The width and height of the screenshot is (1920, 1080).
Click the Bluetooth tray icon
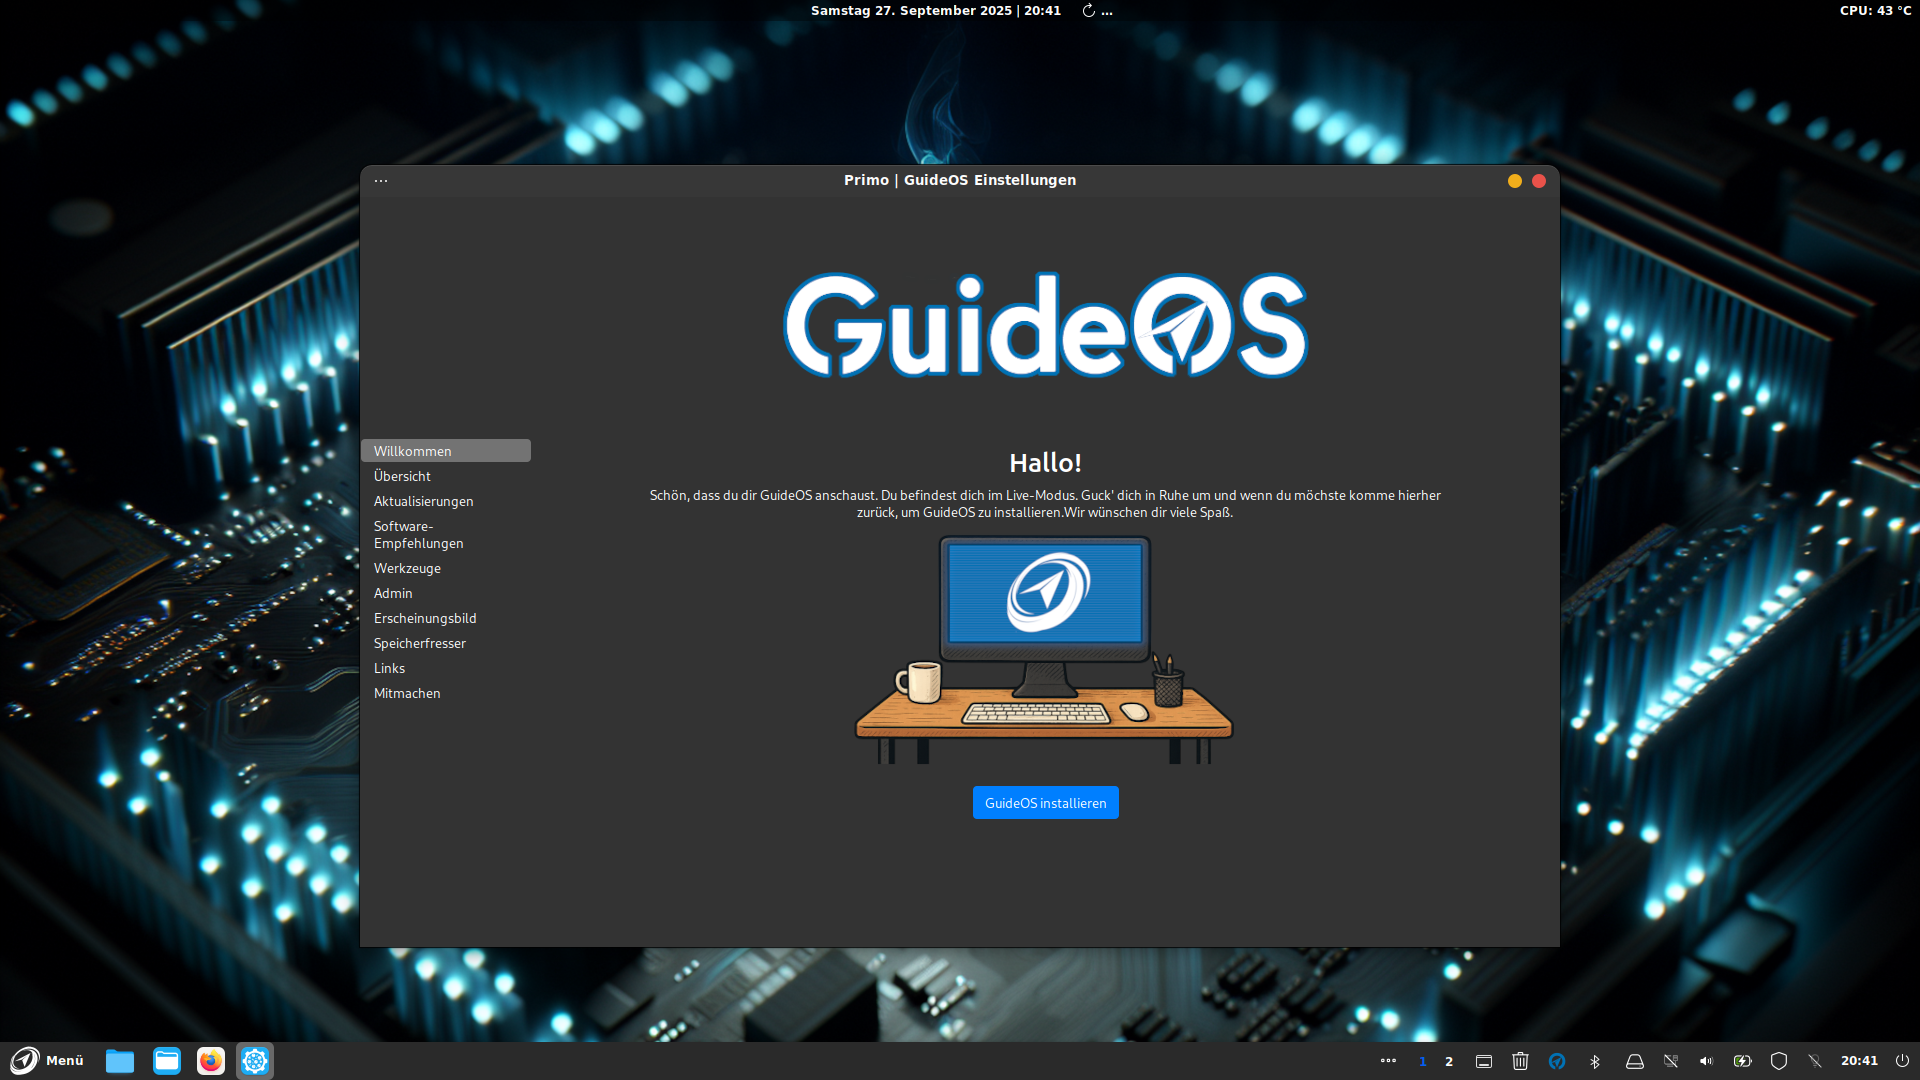point(1595,1061)
